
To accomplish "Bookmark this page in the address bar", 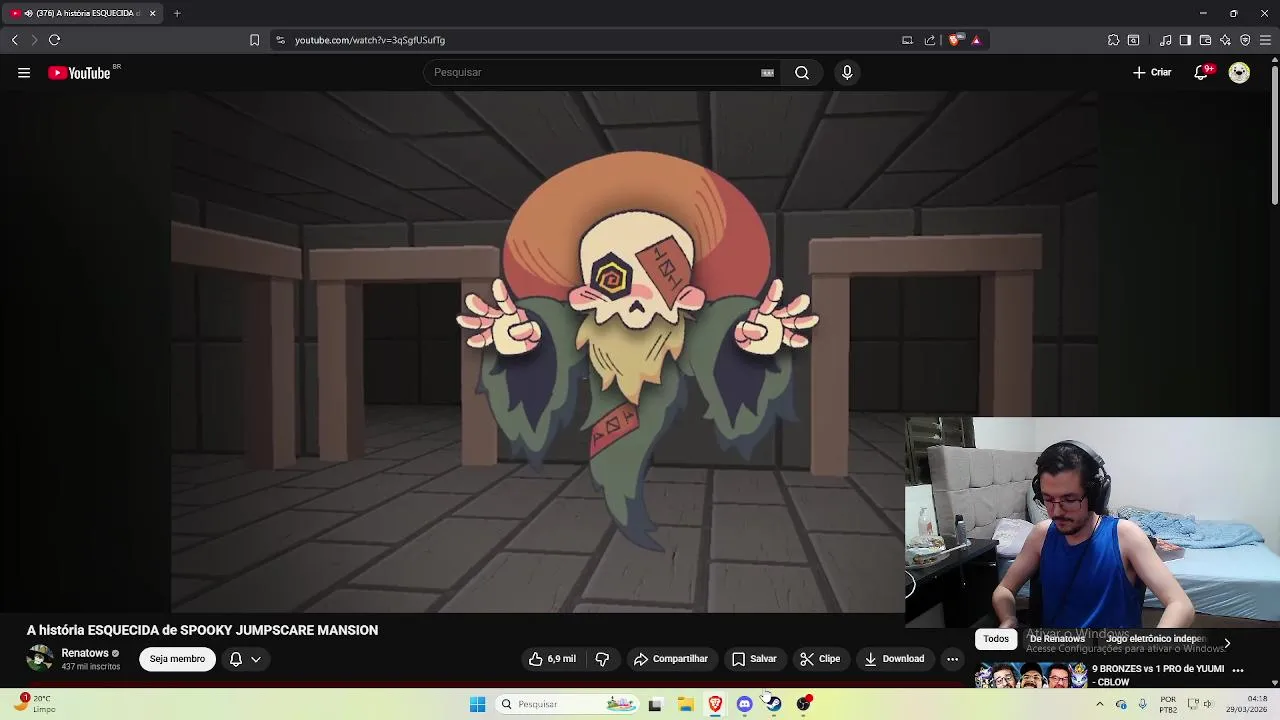I will pyautogui.click(x=254, y=40).
